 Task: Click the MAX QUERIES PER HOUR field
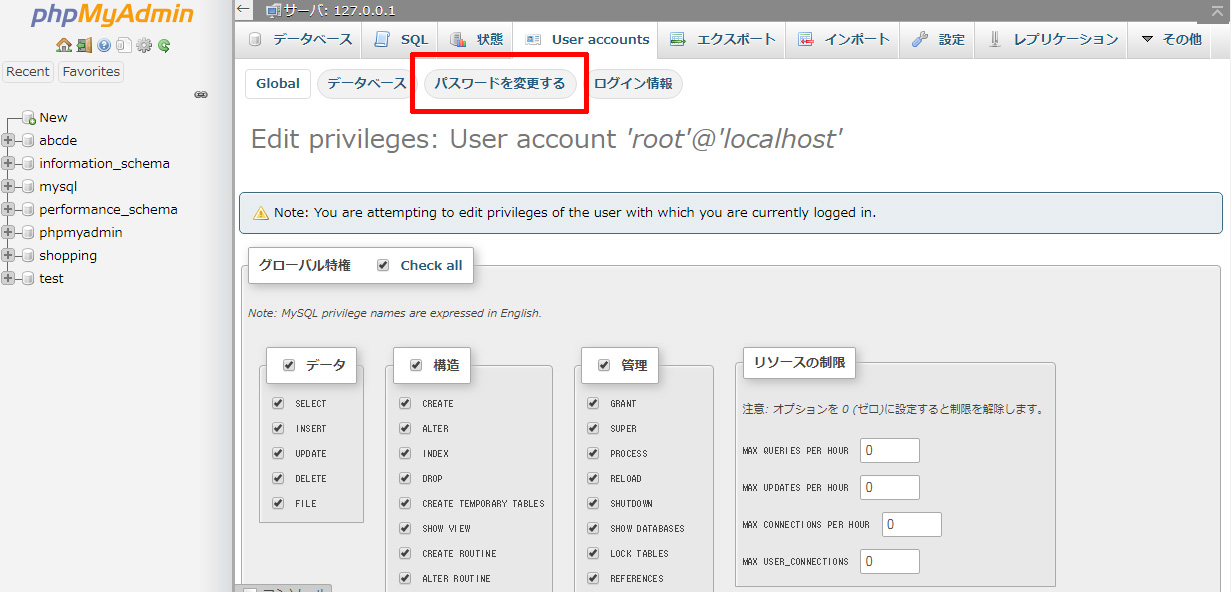click(x=889, y=451)
